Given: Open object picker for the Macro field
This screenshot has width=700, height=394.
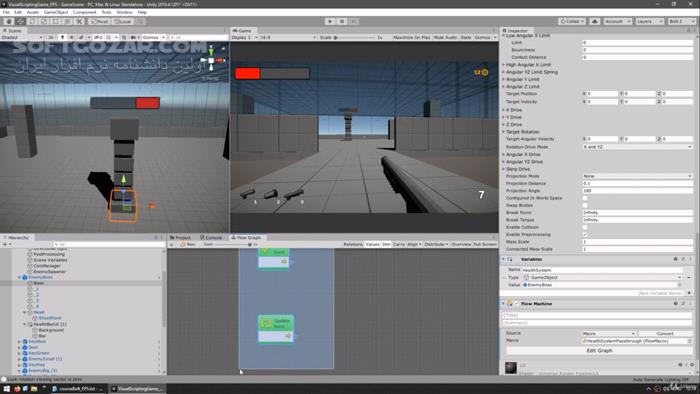Looking at the screenshot, I should [x=689, y=341].
